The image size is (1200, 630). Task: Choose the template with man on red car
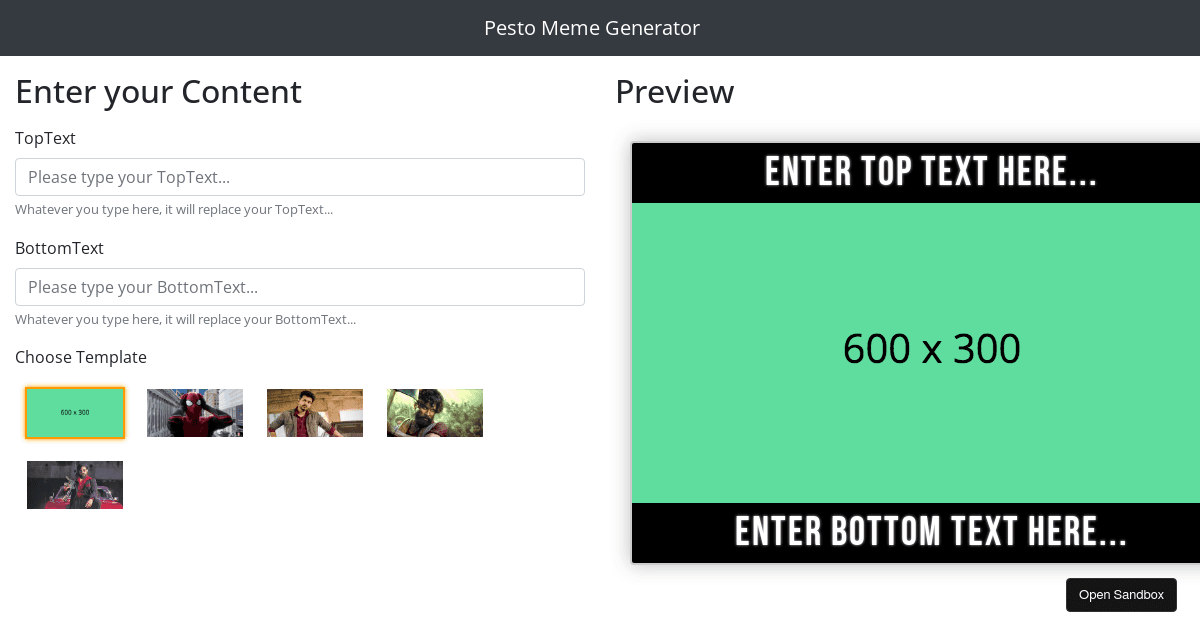(75, 485)
